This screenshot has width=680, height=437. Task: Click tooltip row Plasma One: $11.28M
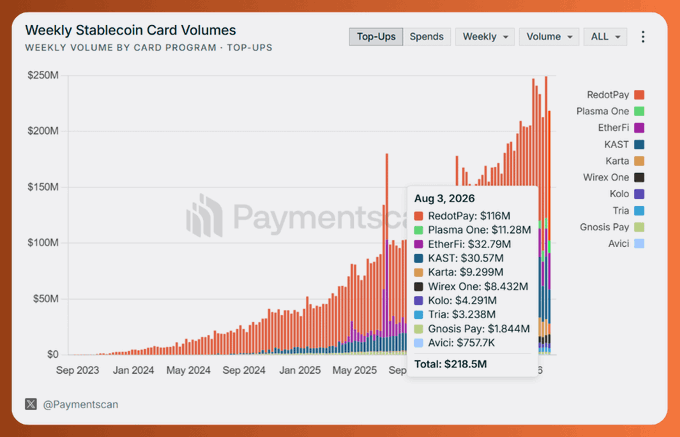(x=473, y=230)
